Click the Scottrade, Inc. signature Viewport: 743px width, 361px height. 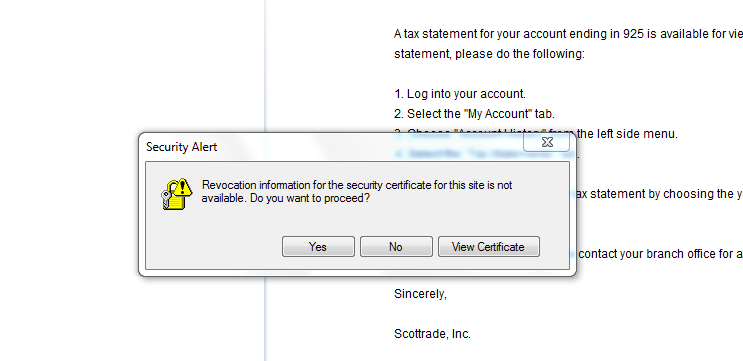432,334
